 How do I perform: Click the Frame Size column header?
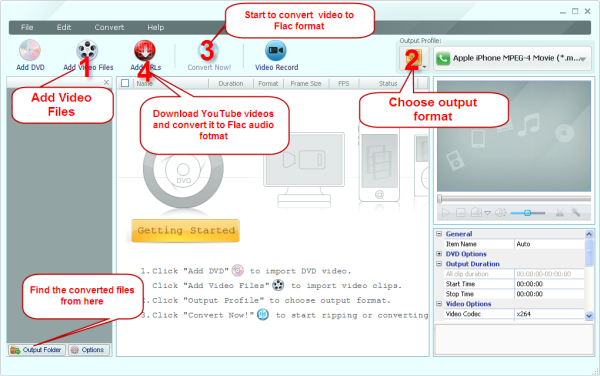(305, 83)
